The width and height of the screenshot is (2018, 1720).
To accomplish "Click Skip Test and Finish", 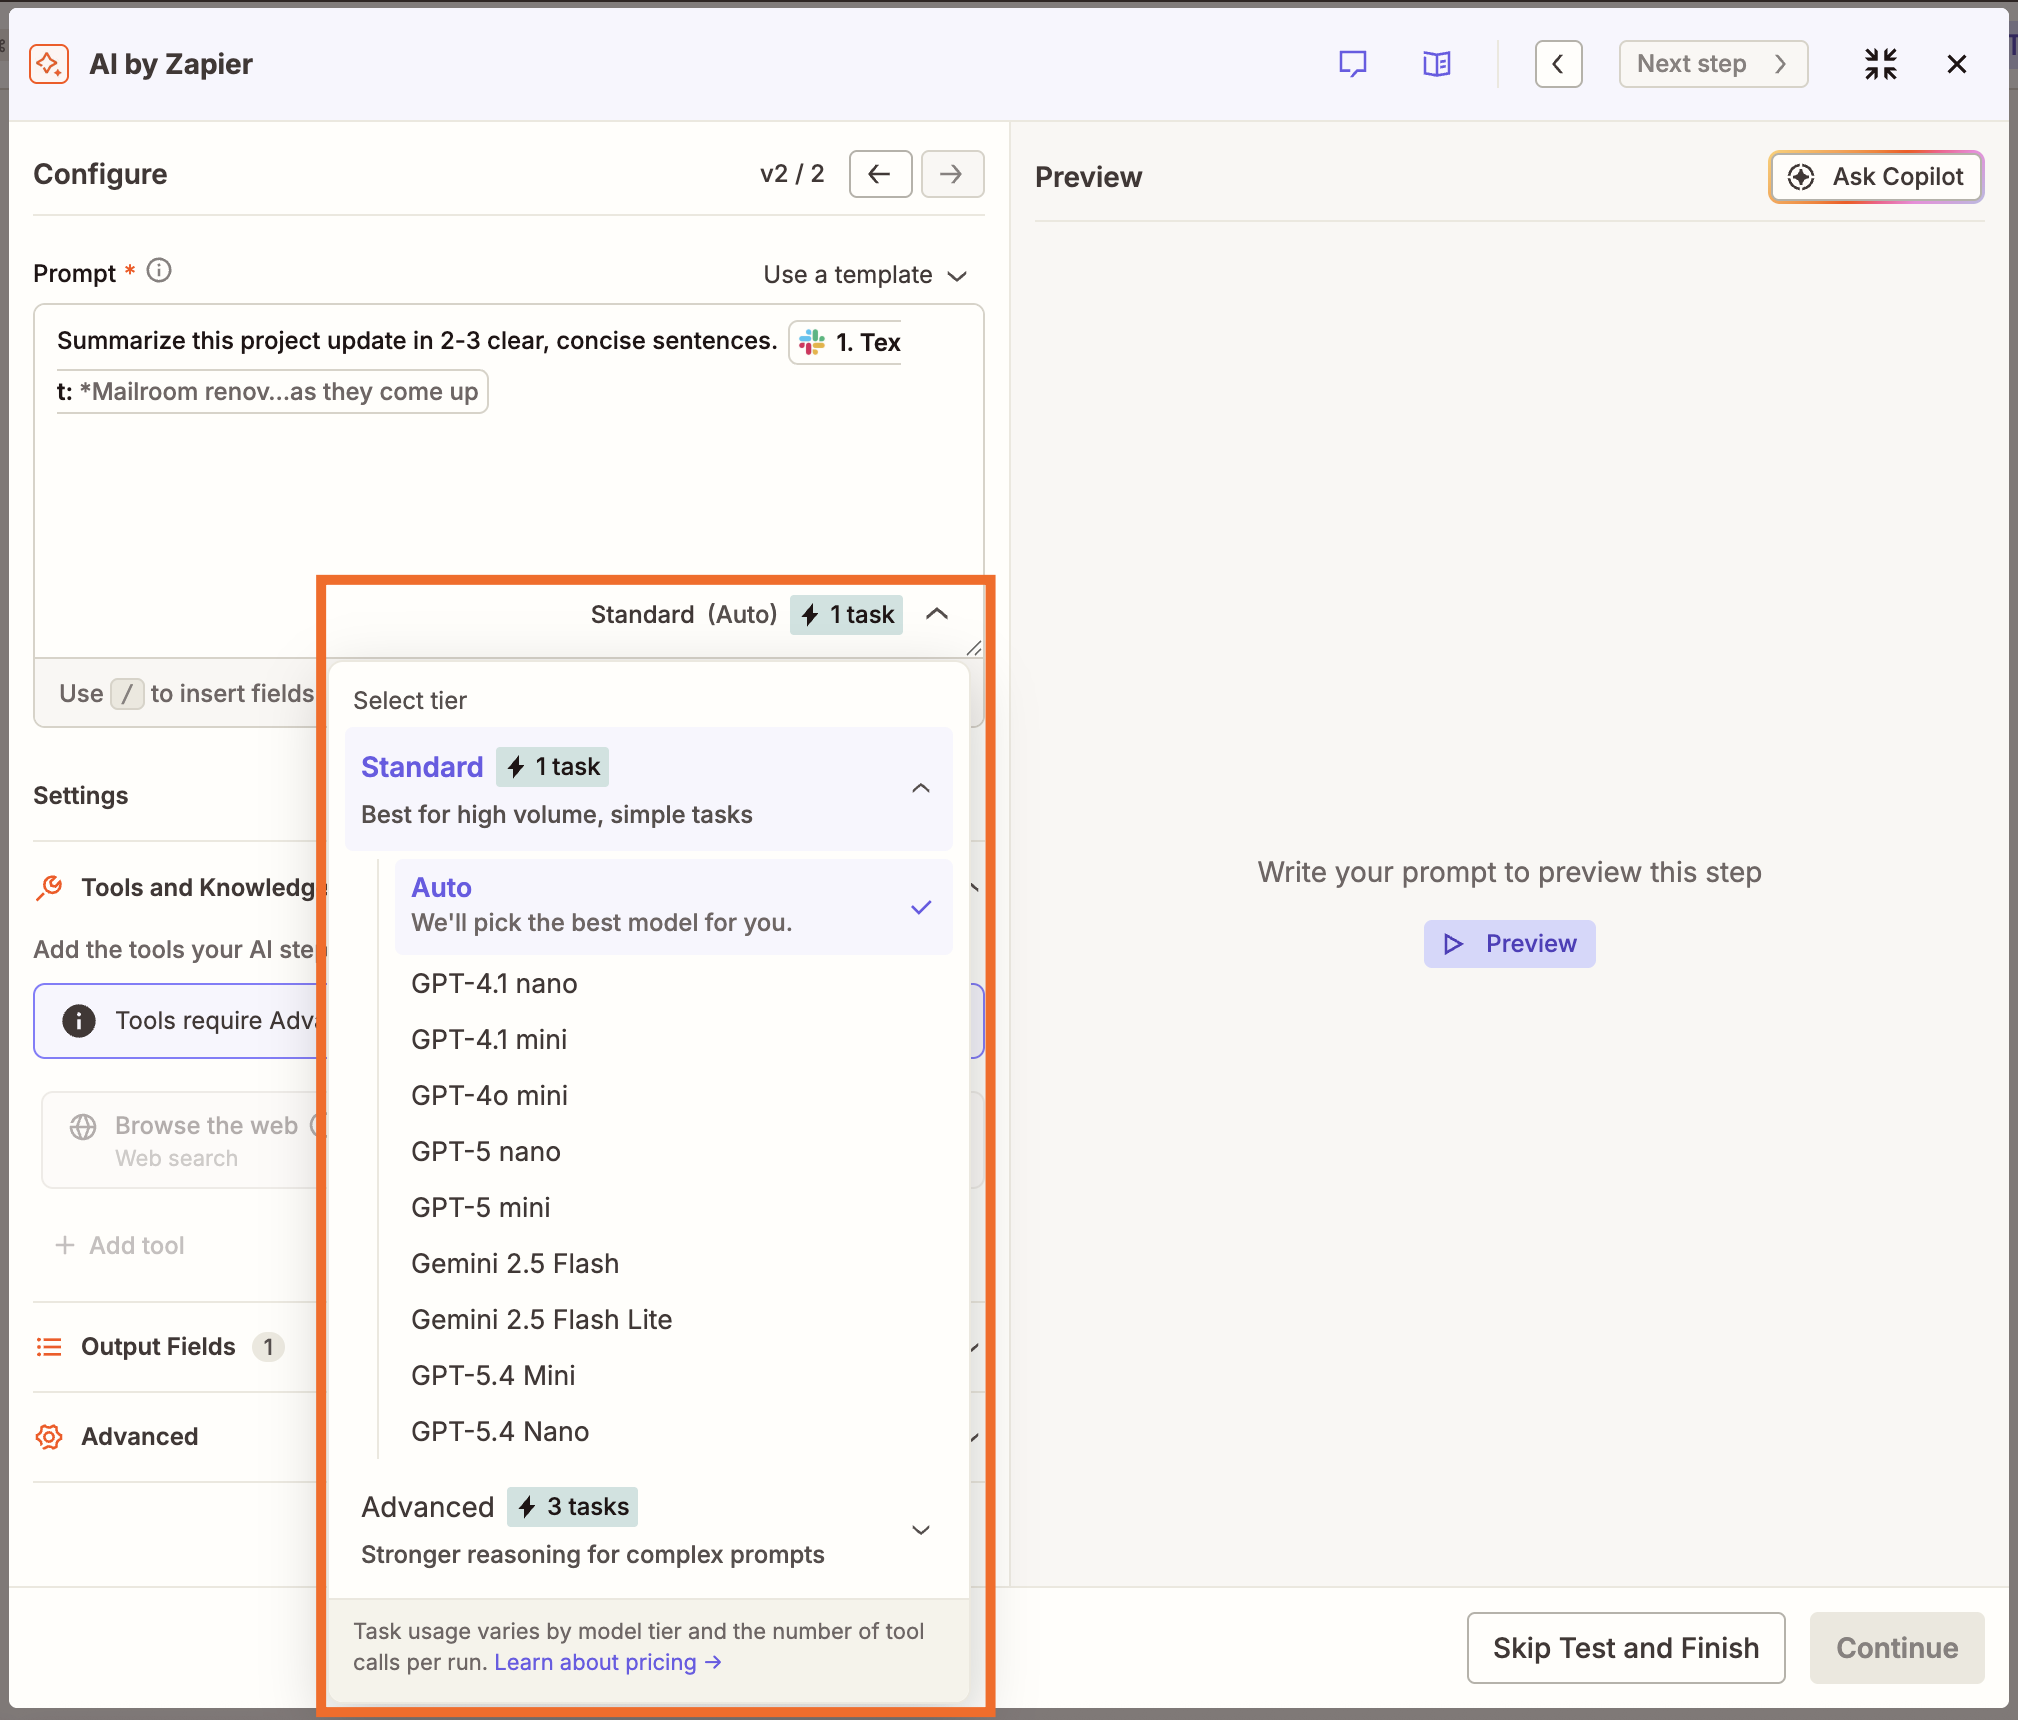I will click(1625, 1648).
